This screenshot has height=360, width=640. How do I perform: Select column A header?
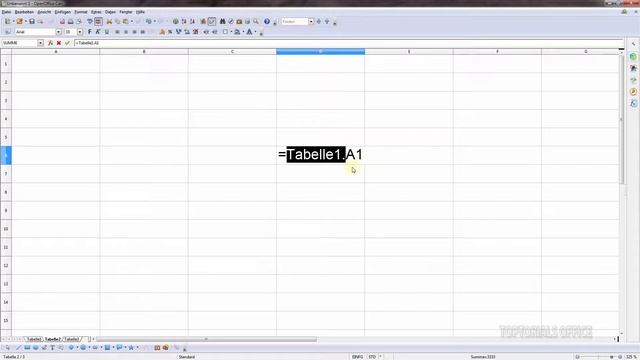coord(56,51)
